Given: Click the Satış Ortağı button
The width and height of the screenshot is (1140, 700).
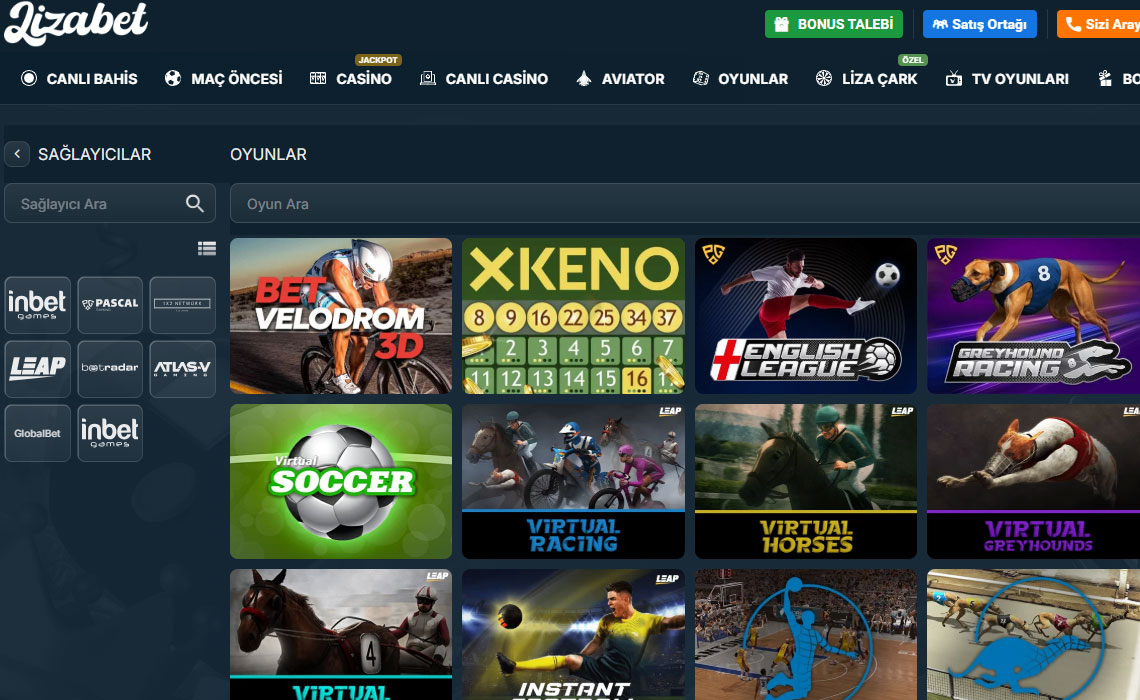Looking at the screenshot, I should coord(979,24).
